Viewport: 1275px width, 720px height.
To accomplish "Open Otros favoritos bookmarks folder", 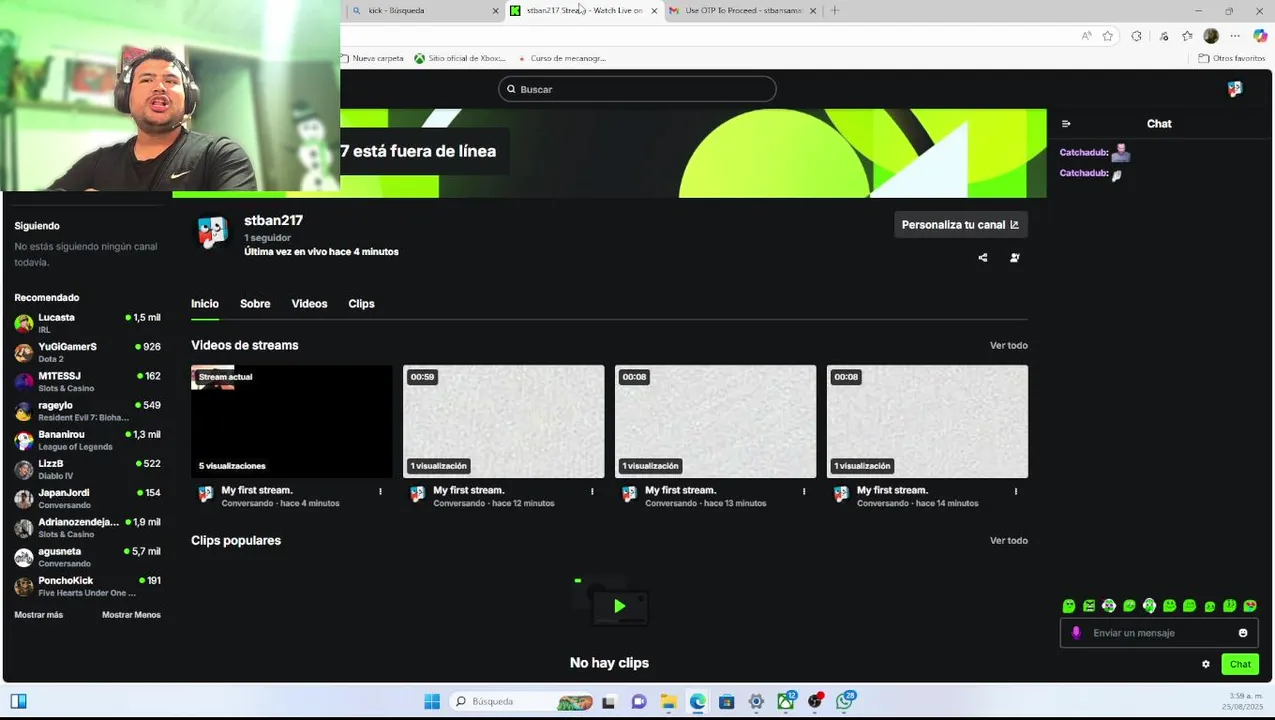I will (x=1232, y=58).
